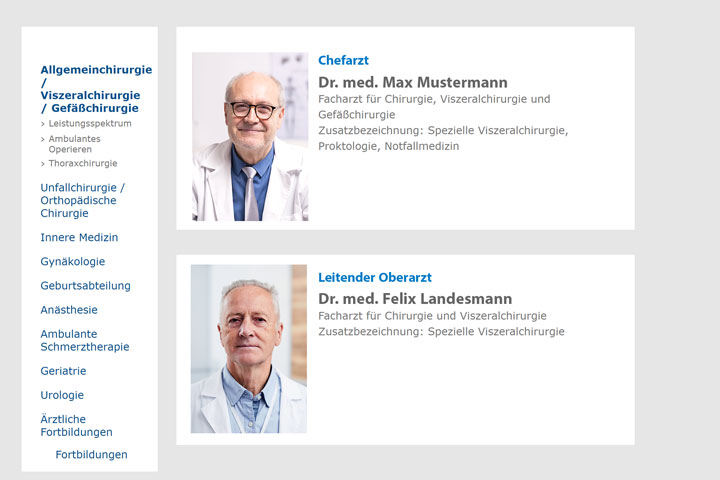Open Allgemeinchirurgie / Viszeralchirurgie / Gefäßchirurgie section
Screen dimensions: 720x480
point(96,89)
